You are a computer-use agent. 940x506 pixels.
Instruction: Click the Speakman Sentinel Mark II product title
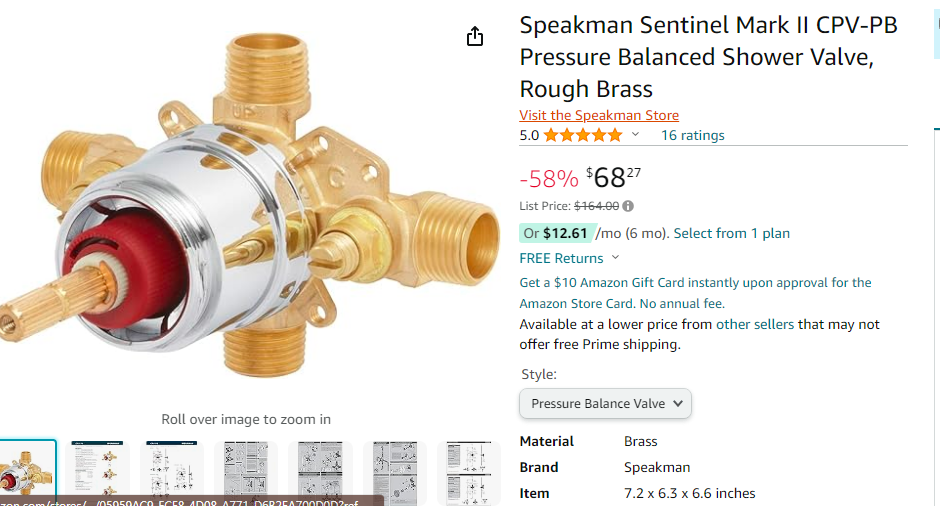[x=708, y=56]
